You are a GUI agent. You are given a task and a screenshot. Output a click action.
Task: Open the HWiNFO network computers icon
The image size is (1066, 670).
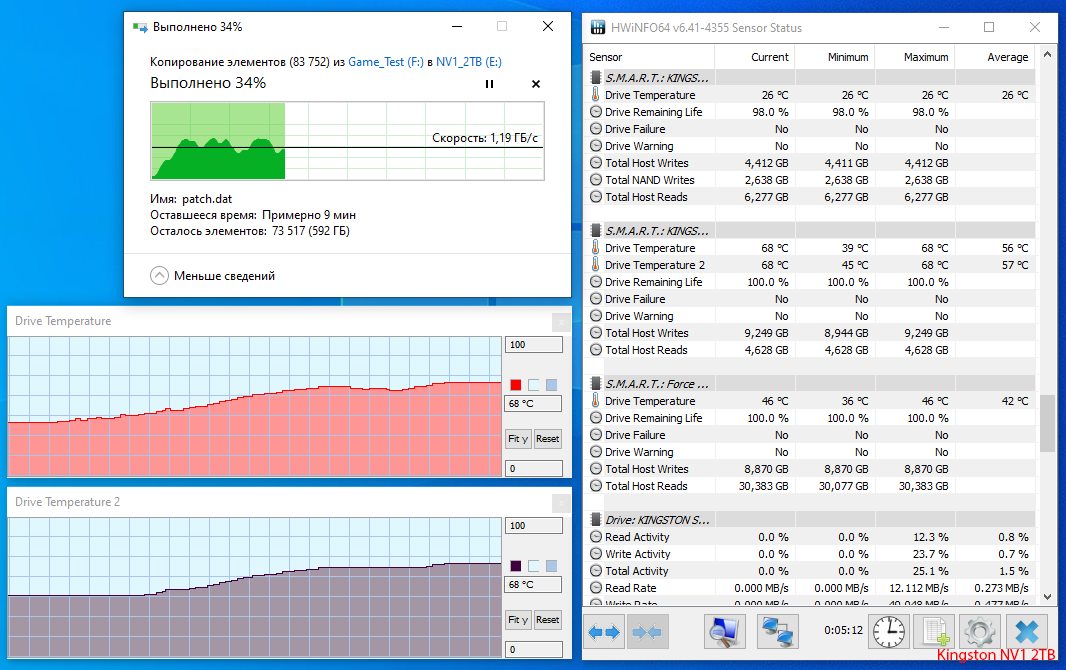point(777,632)
